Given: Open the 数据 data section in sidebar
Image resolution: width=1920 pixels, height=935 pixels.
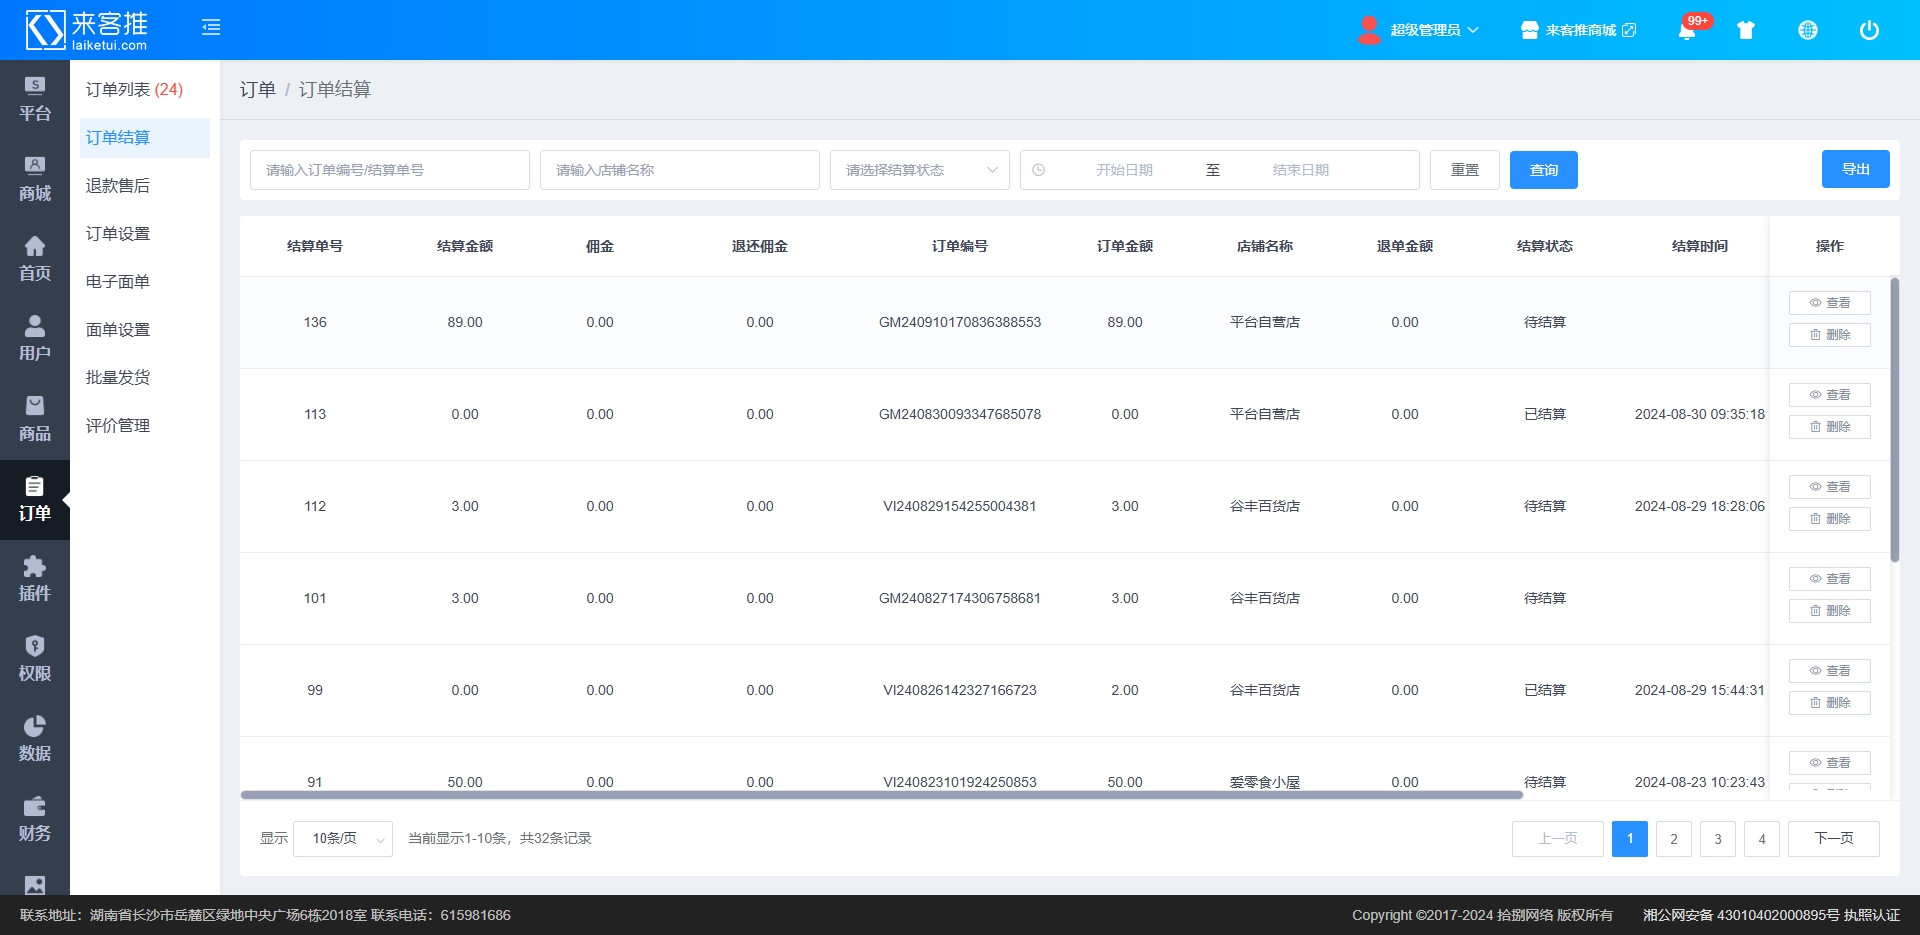Looking at the screenshot, I should tap(35, 740).
